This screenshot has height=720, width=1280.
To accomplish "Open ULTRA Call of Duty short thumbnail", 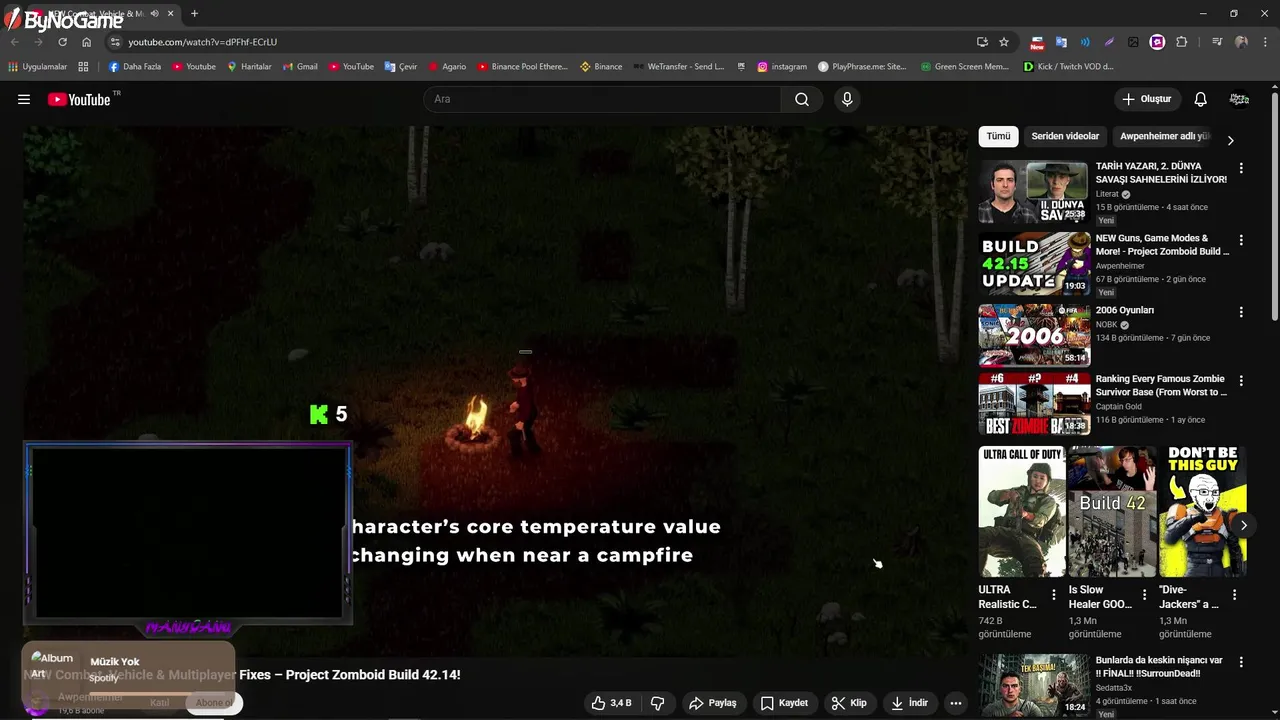I will coord(1022,511).
